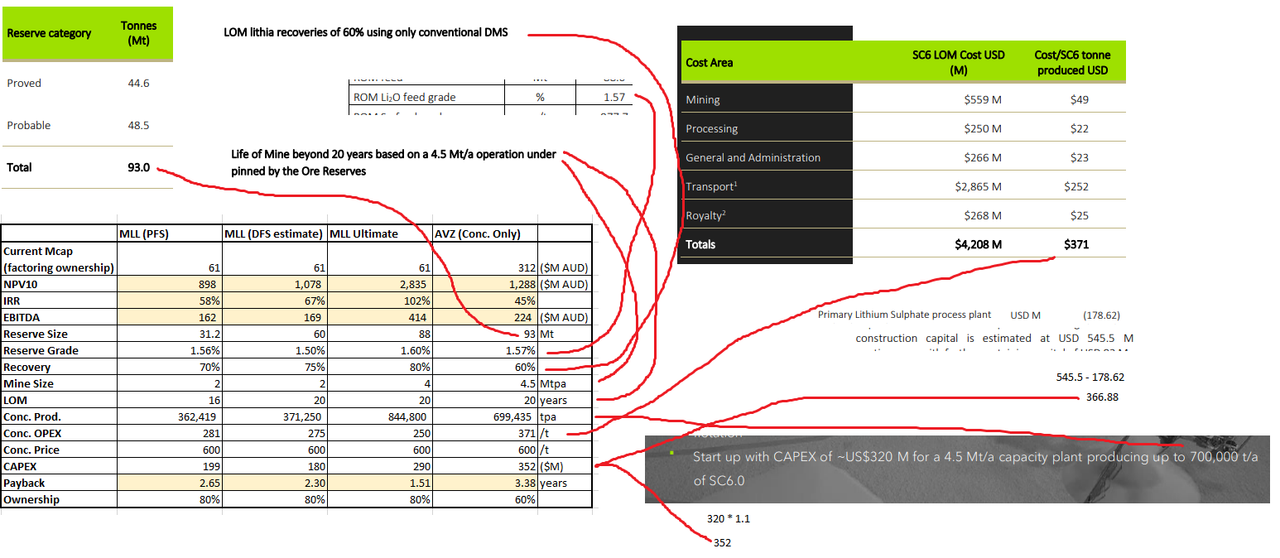The height and width of the screenshot is (558, 1280).
Task: Select the Royalty LOM cost $268 M
Action: [x=981, y=216]
